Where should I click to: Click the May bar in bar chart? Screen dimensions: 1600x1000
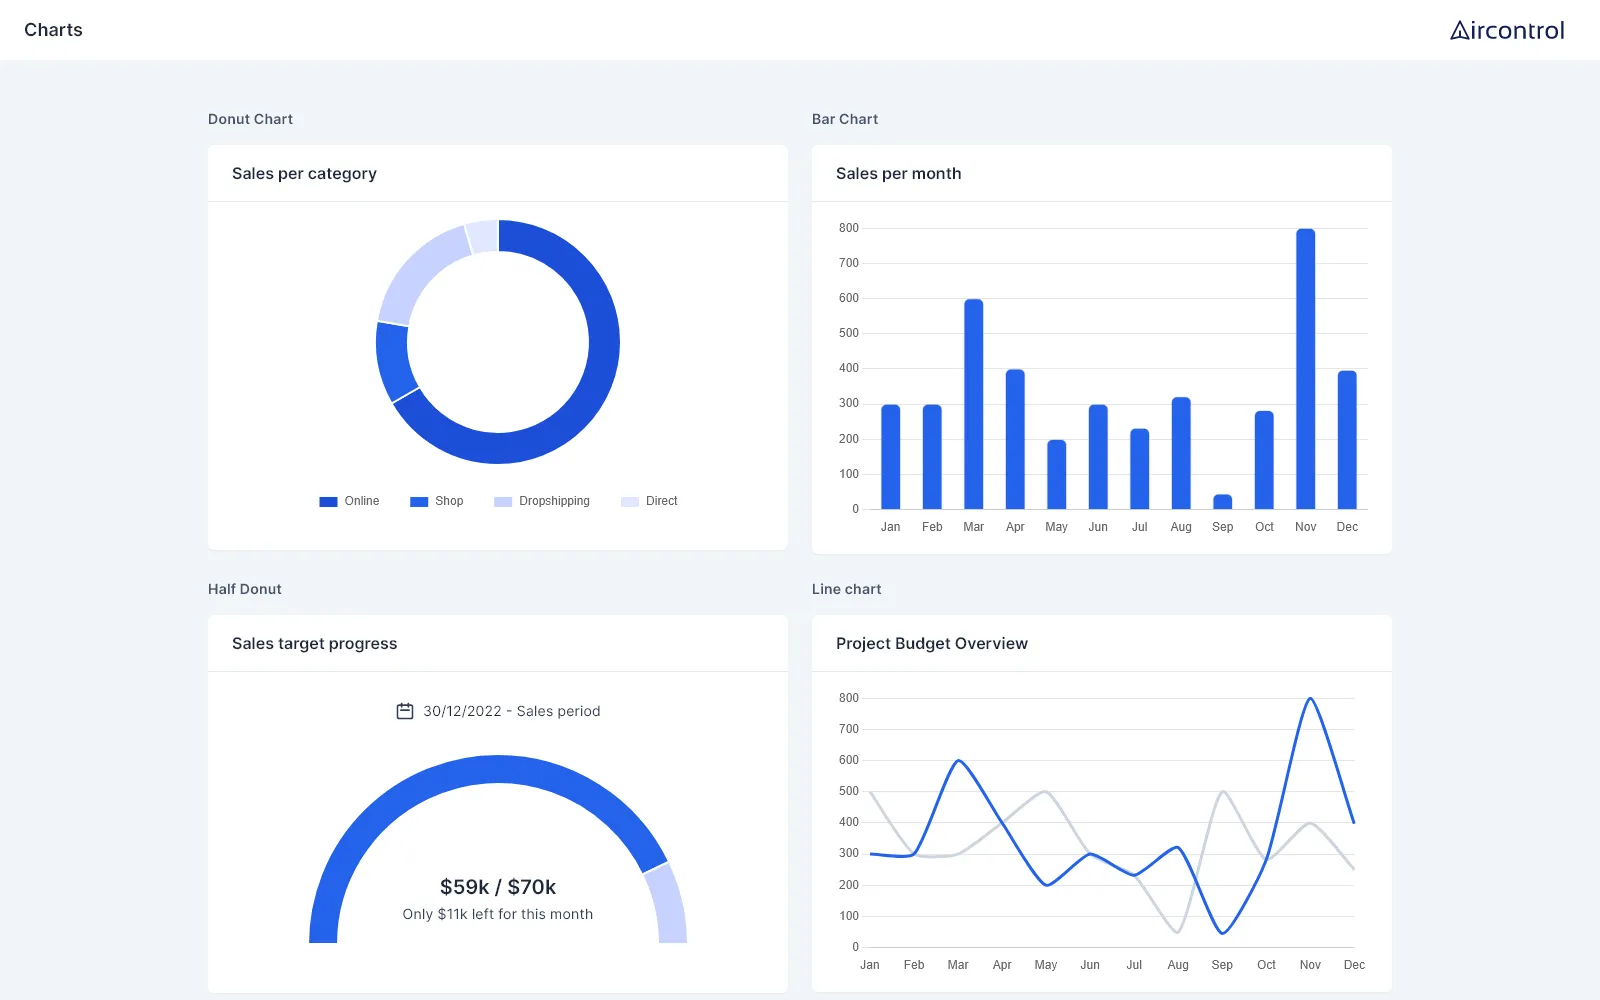click(x=1057, y=474)
